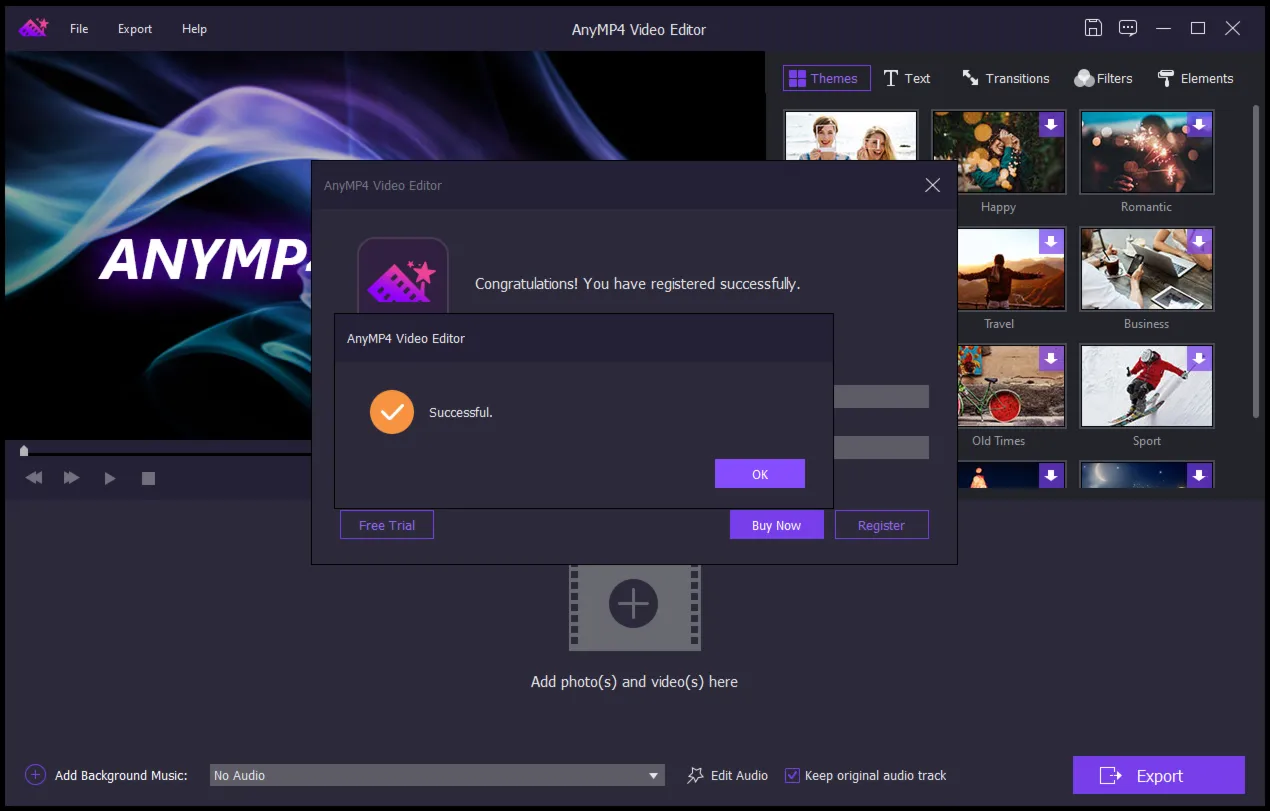Select the Business theme thumbnail
This screenshot has width=1270, height=811.
(x=1147, y=269)
